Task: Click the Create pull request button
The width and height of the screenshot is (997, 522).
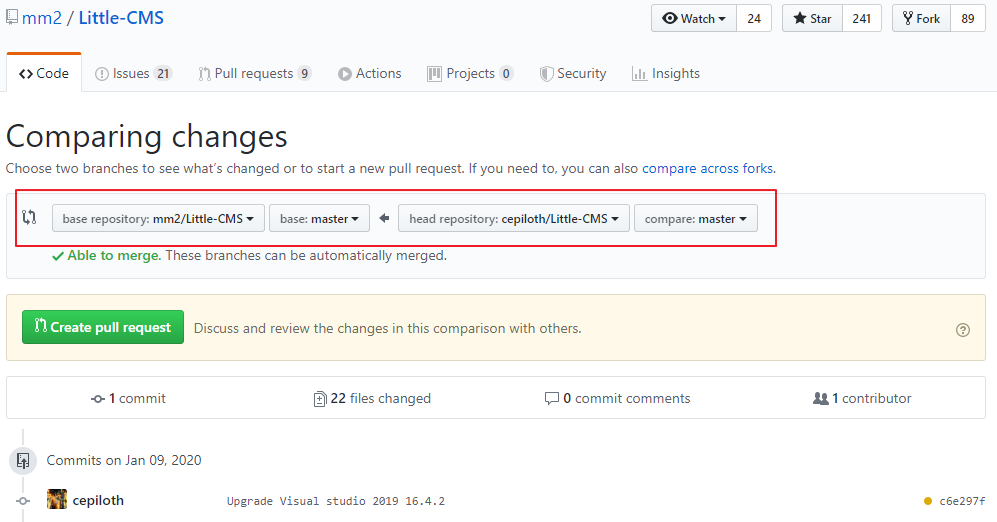Action: 103,327
